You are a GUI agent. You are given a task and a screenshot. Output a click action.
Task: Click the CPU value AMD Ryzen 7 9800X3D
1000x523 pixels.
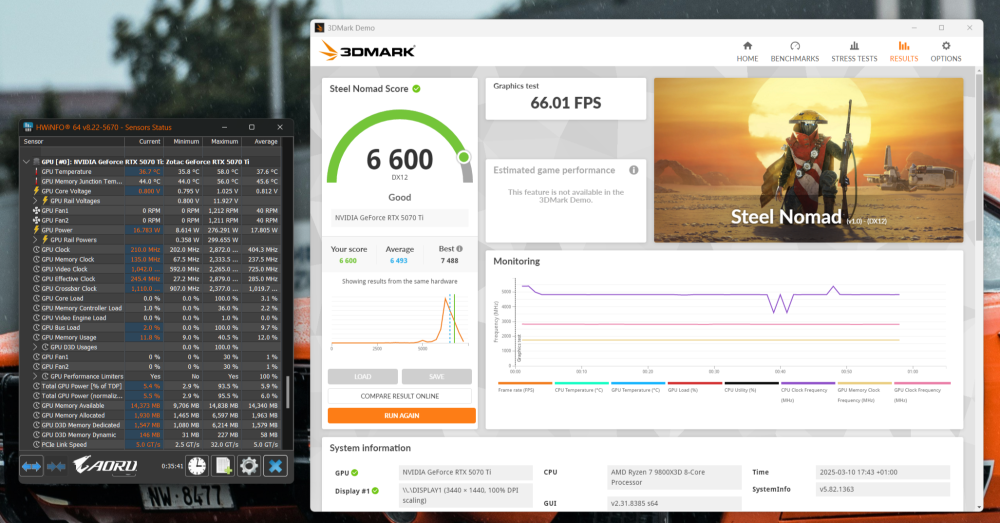(x=675, y=477)
